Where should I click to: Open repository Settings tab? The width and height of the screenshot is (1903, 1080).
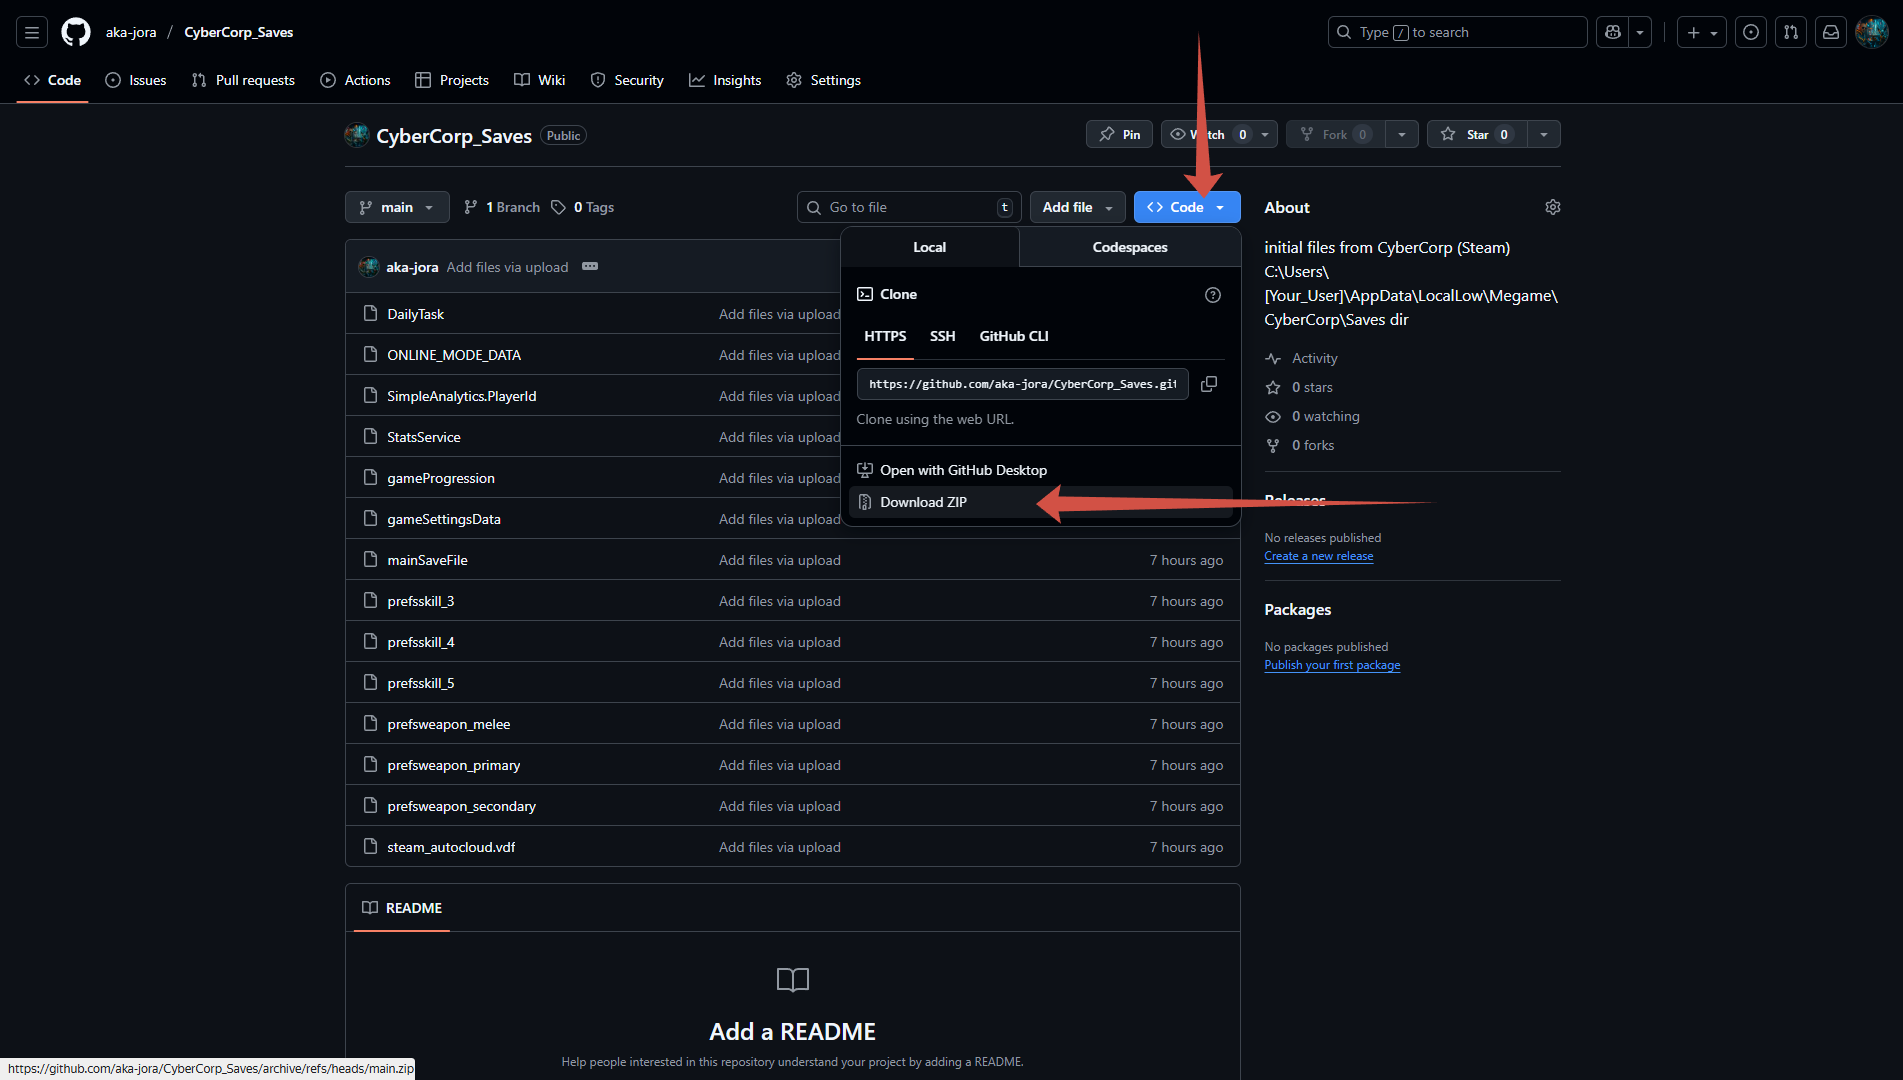pos(823,80)
